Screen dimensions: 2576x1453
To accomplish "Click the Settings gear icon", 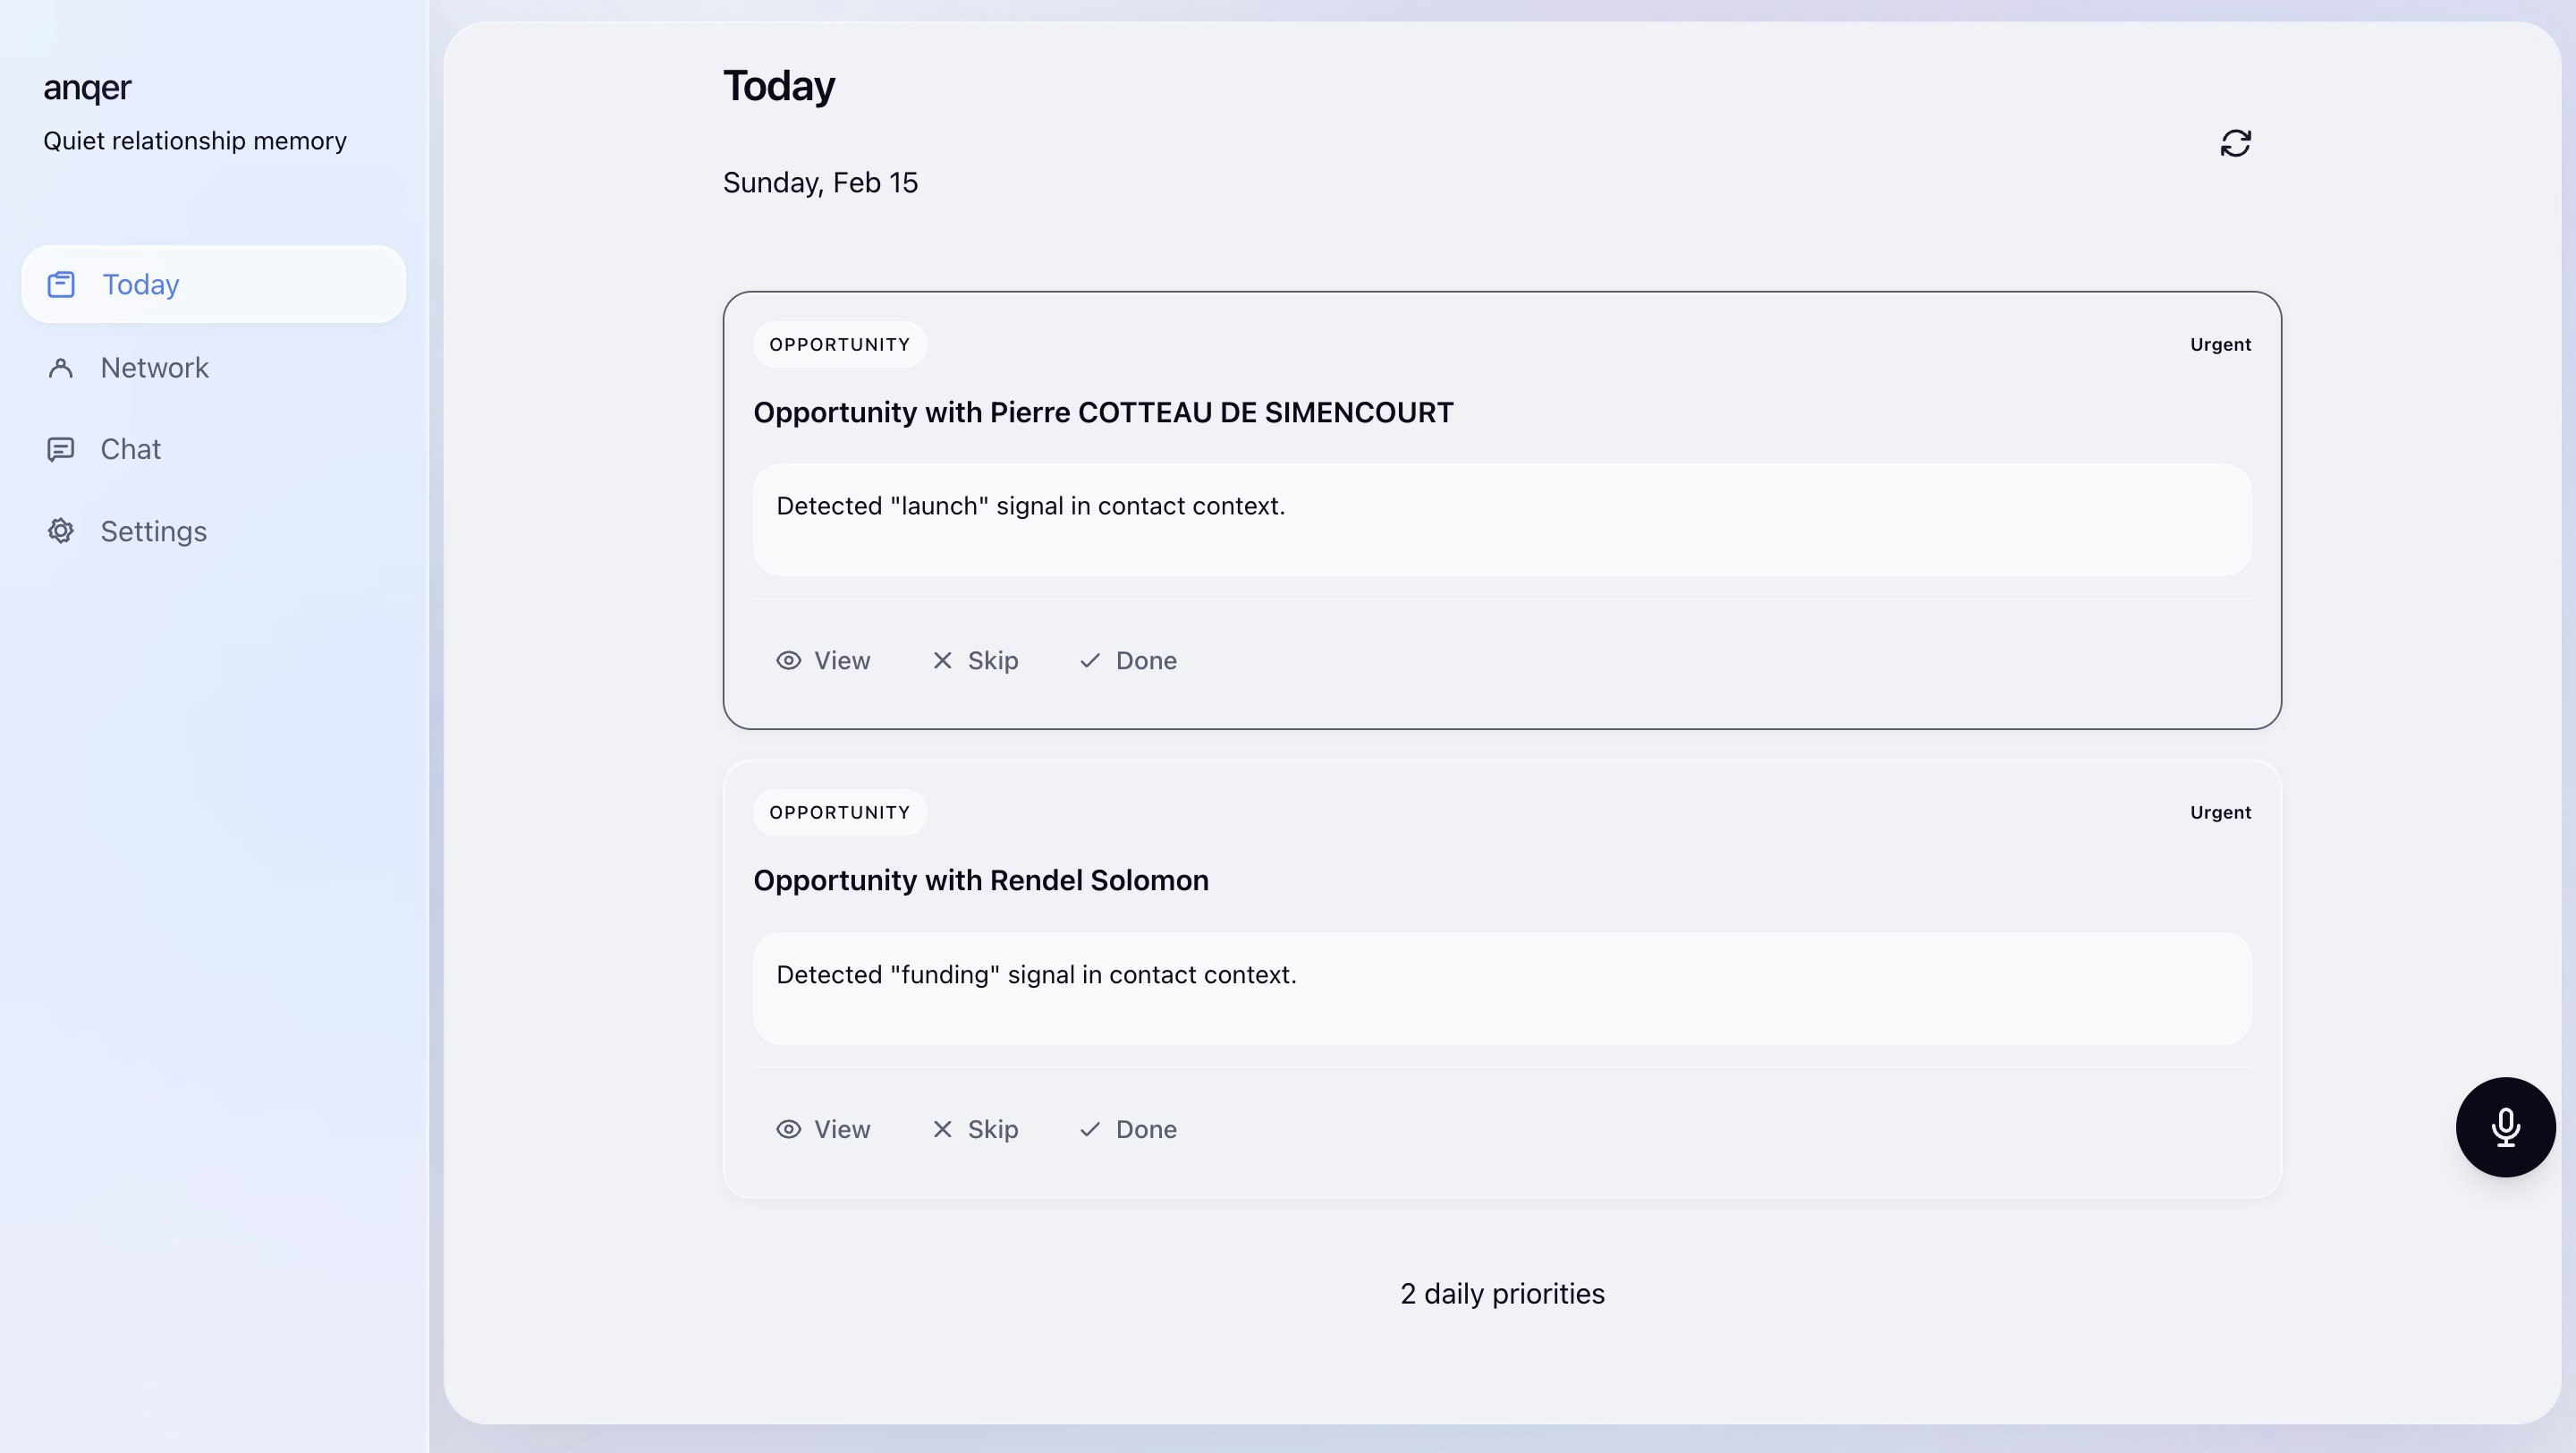I will tap(61, 531).
